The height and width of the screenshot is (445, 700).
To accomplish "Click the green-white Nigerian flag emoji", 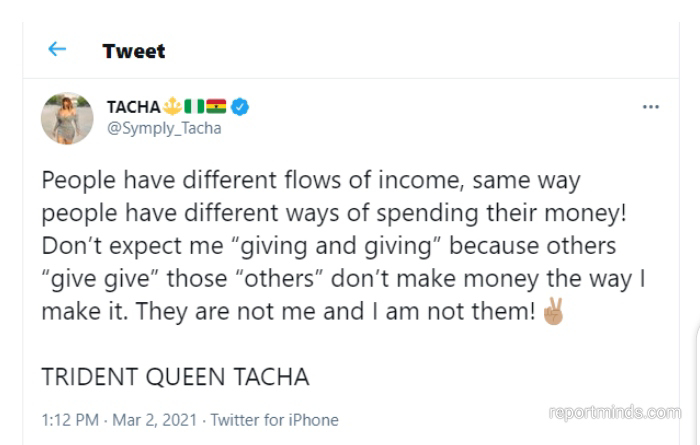I will coord(197,107).
